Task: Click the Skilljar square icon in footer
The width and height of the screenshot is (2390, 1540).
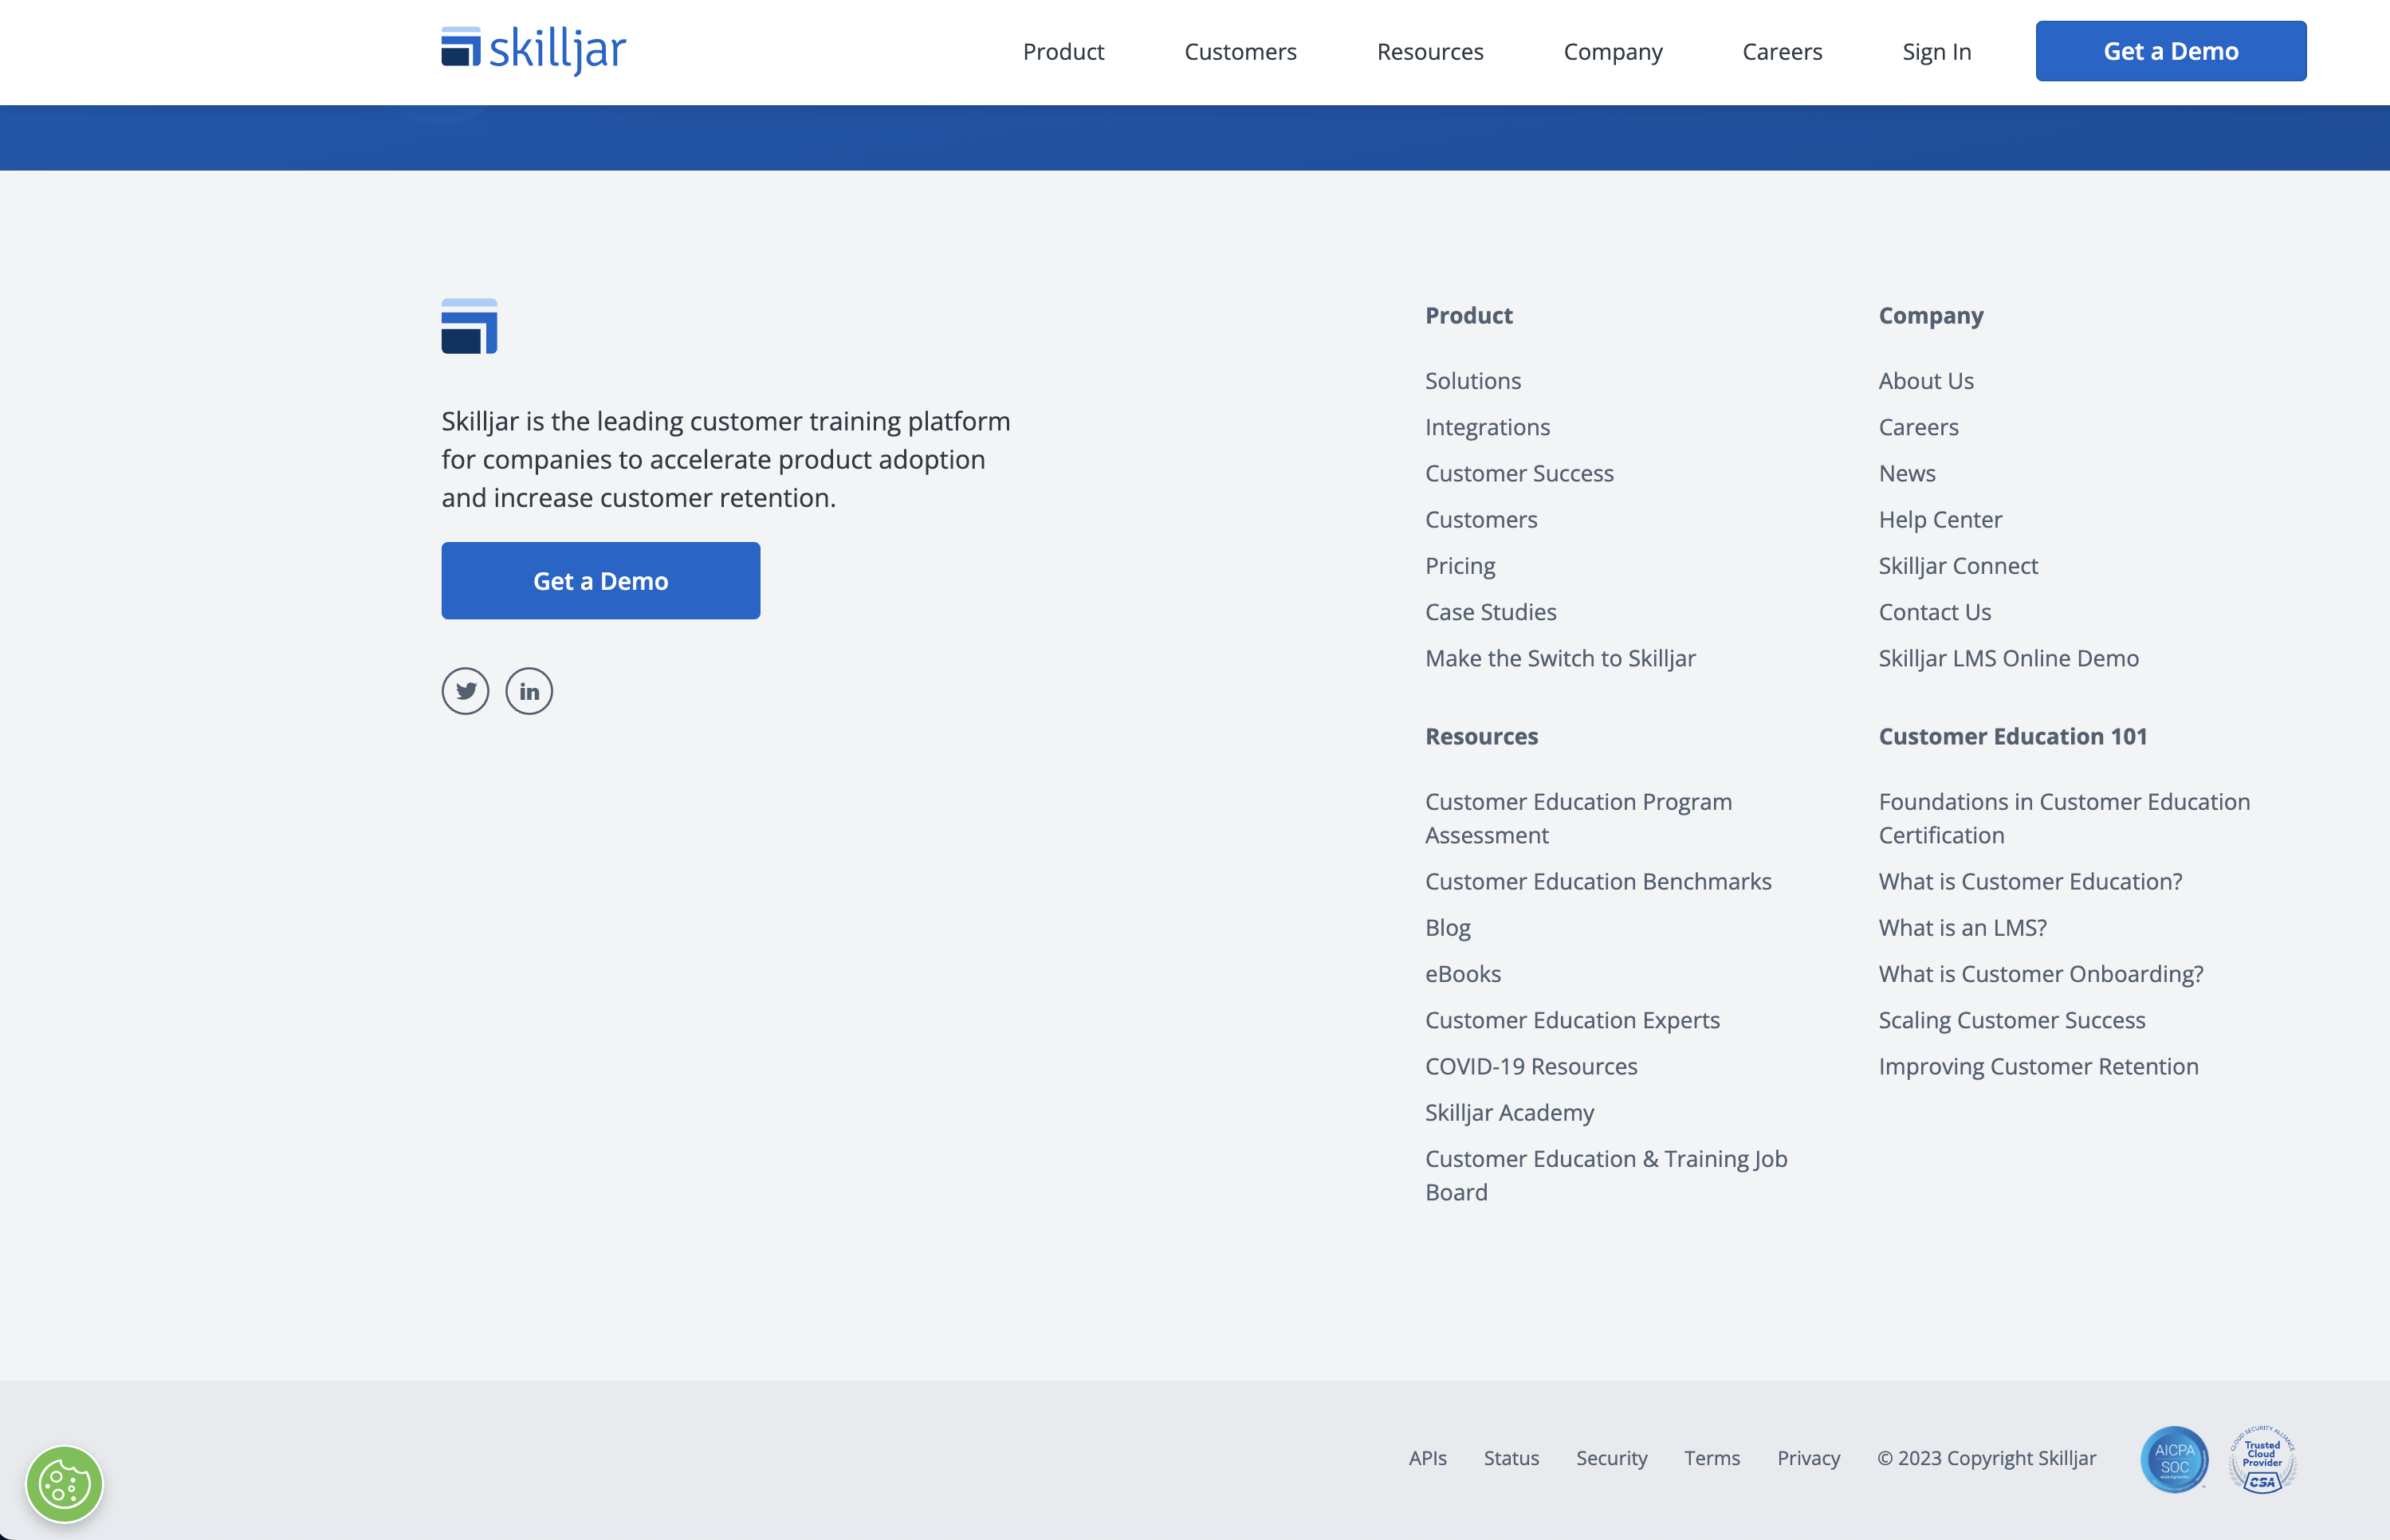Action: (469, 326)
